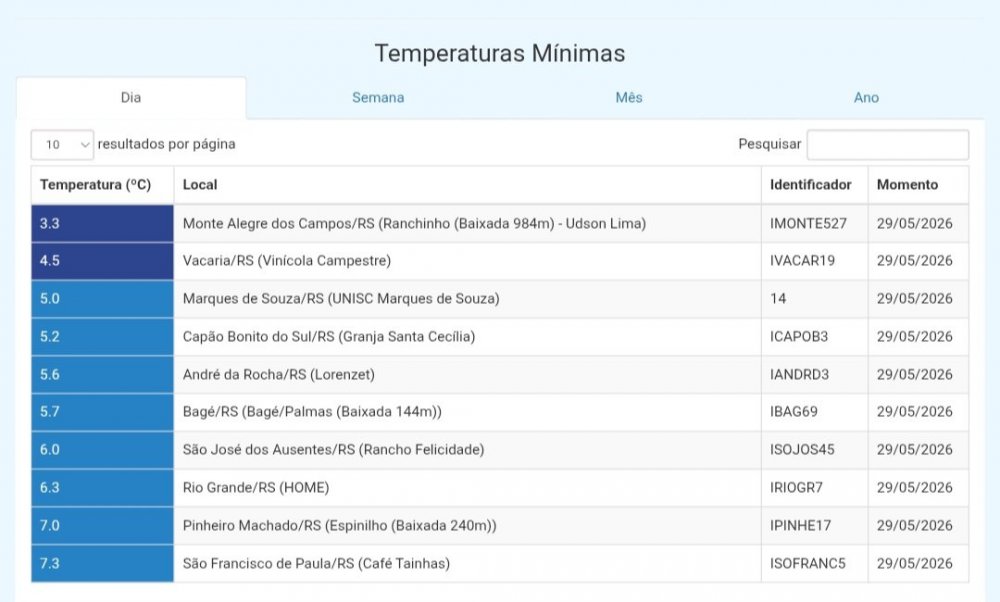
Task: Click Capão Bonito do Sul/RS location
Action: pyautogui.click(x=328, y=337)
